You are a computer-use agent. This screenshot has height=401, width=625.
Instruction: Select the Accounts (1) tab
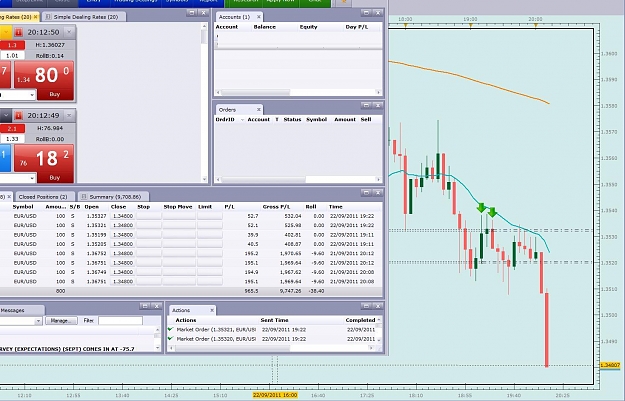pyautogui.click(x=234, y=17)
